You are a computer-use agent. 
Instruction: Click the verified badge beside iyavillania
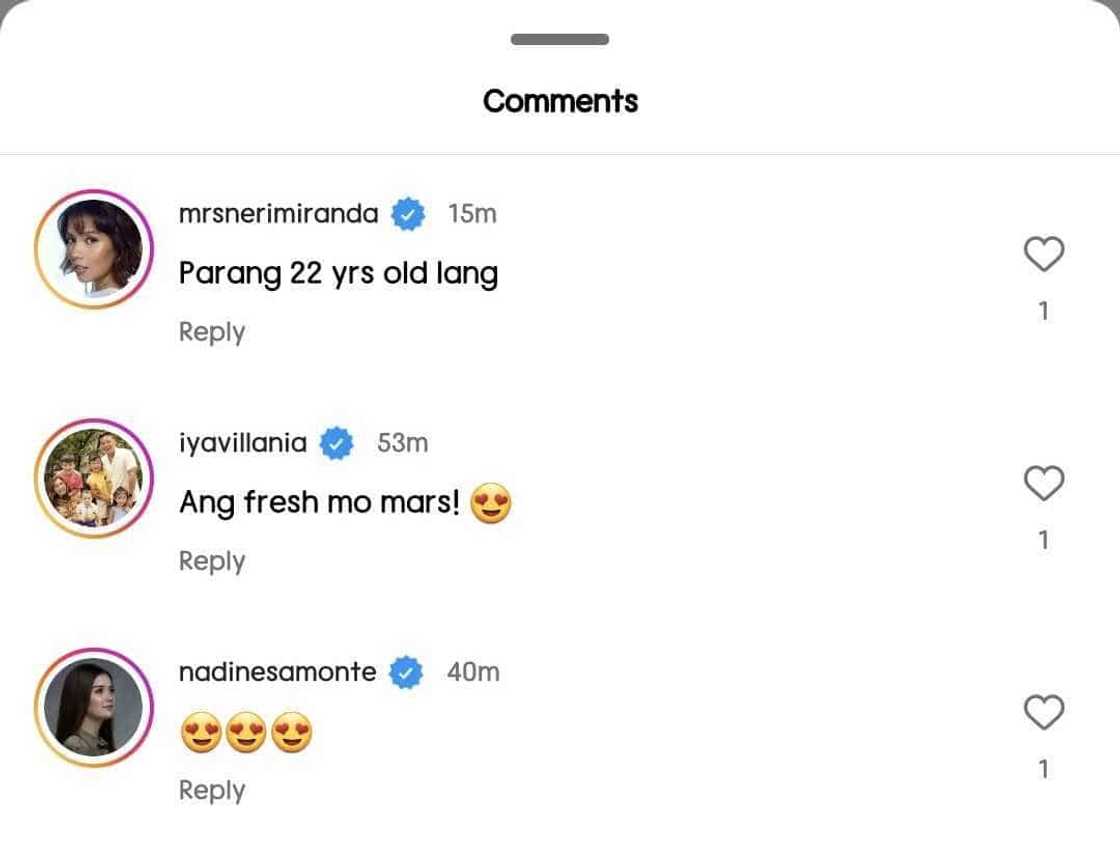336,443
